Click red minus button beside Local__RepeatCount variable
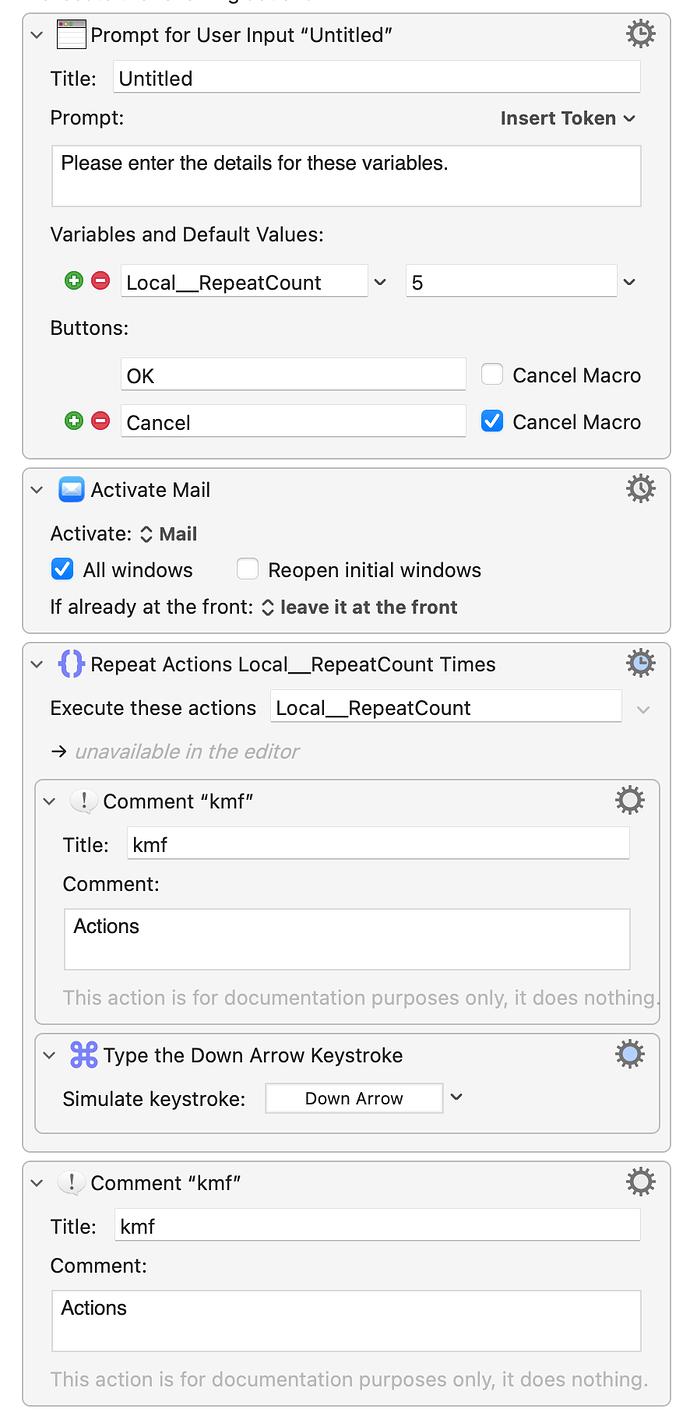690x1415 pixels. (100, 282)
